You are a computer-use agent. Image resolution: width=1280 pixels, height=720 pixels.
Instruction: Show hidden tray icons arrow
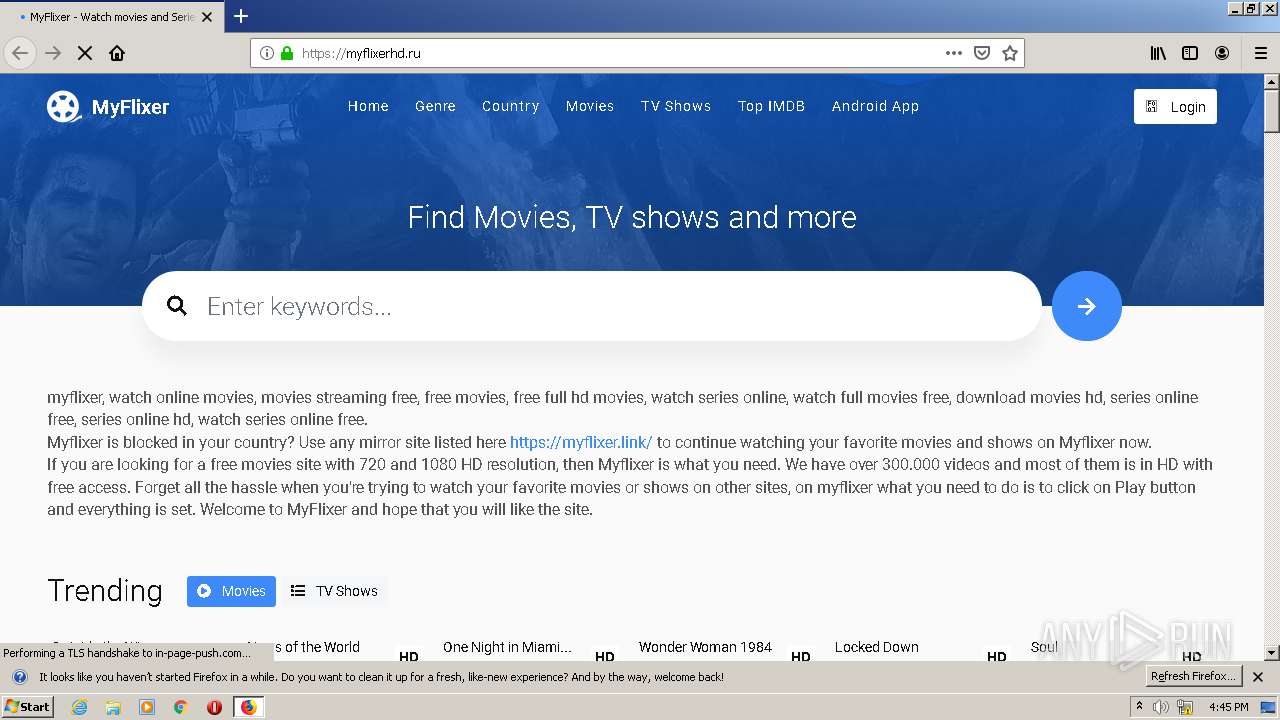coord(1139,706)
